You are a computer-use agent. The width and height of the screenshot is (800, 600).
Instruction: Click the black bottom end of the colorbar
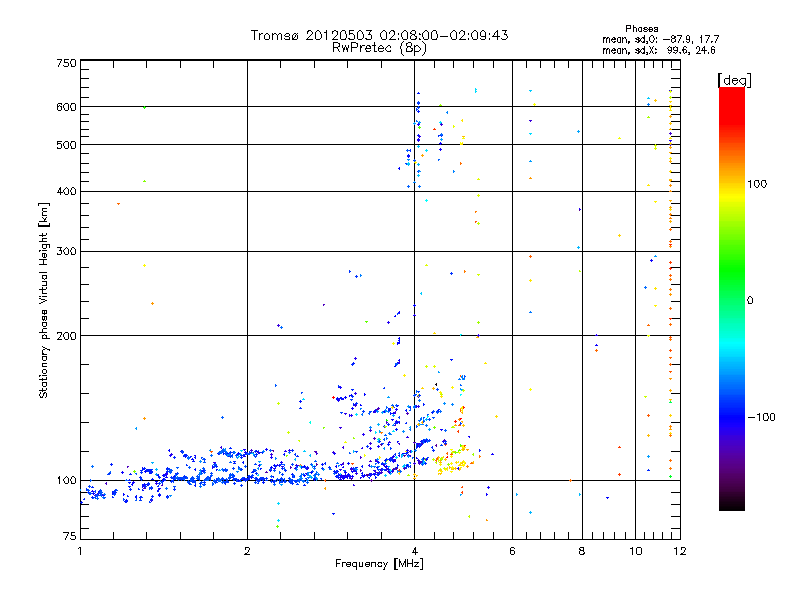(732, 504)
